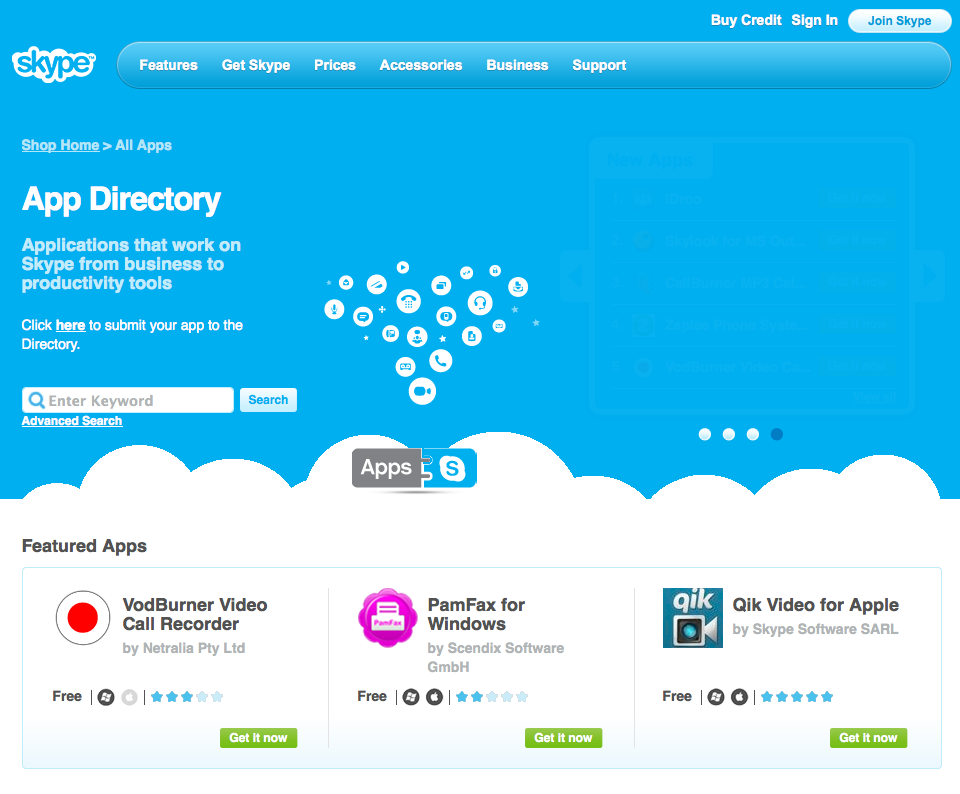The height and width of the screenshot is (794, 960).
Task: Click the 'Free' price label under VodBurner
Action: [67, 696]
